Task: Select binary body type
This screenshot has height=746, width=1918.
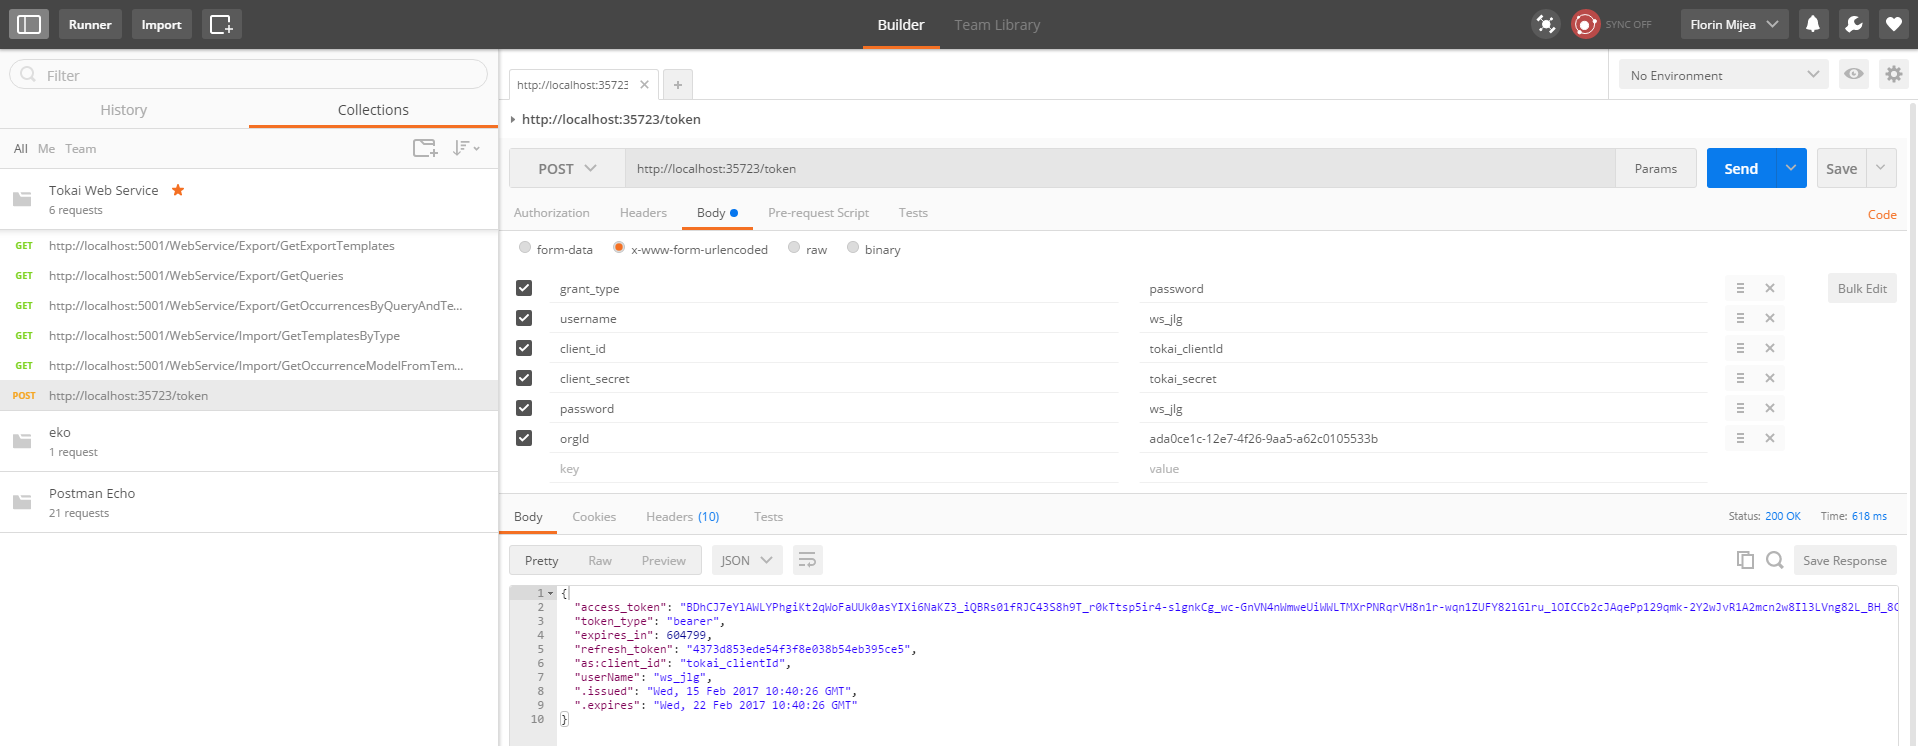Action: 853,248
